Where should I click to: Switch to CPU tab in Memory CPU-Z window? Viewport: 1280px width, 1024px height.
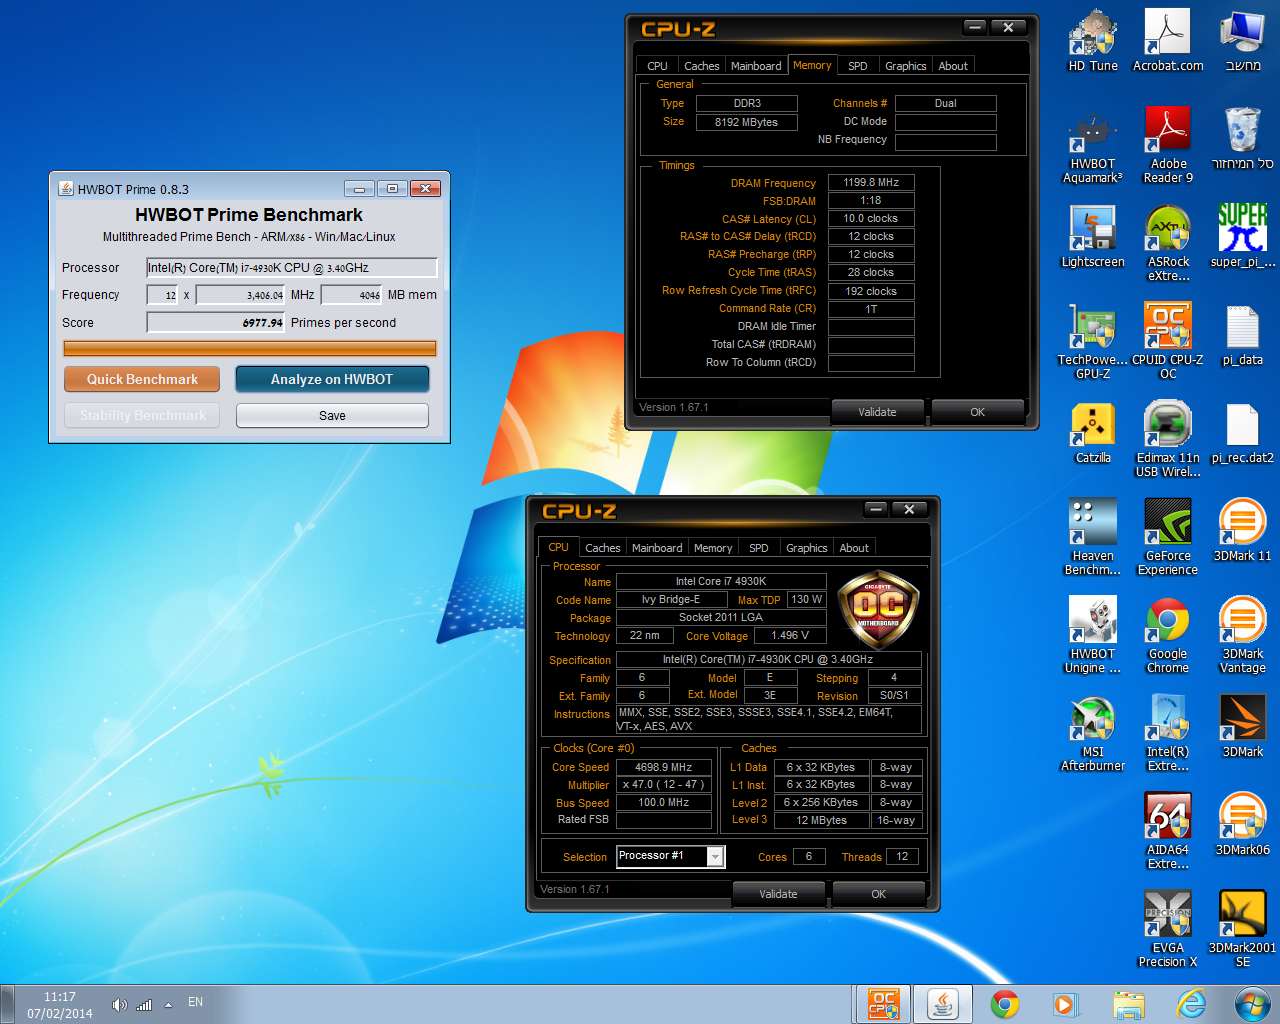click(657, 66)
